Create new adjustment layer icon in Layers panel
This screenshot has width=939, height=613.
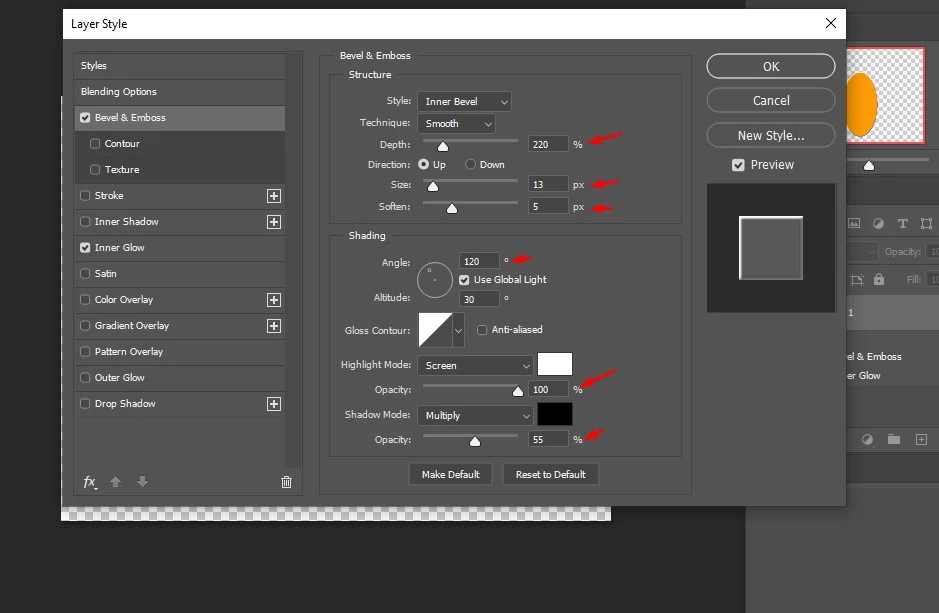point(867,439)
